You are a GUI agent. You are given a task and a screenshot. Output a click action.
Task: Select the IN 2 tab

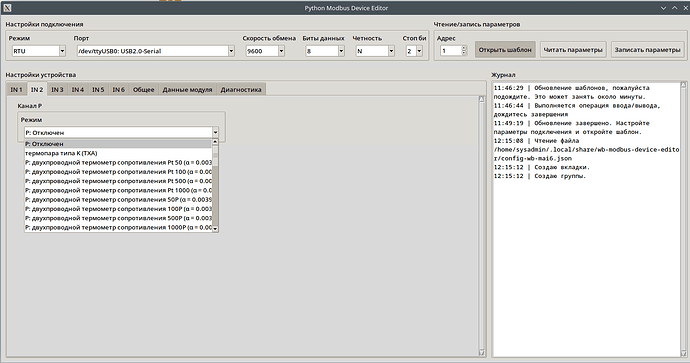[37, 89]
